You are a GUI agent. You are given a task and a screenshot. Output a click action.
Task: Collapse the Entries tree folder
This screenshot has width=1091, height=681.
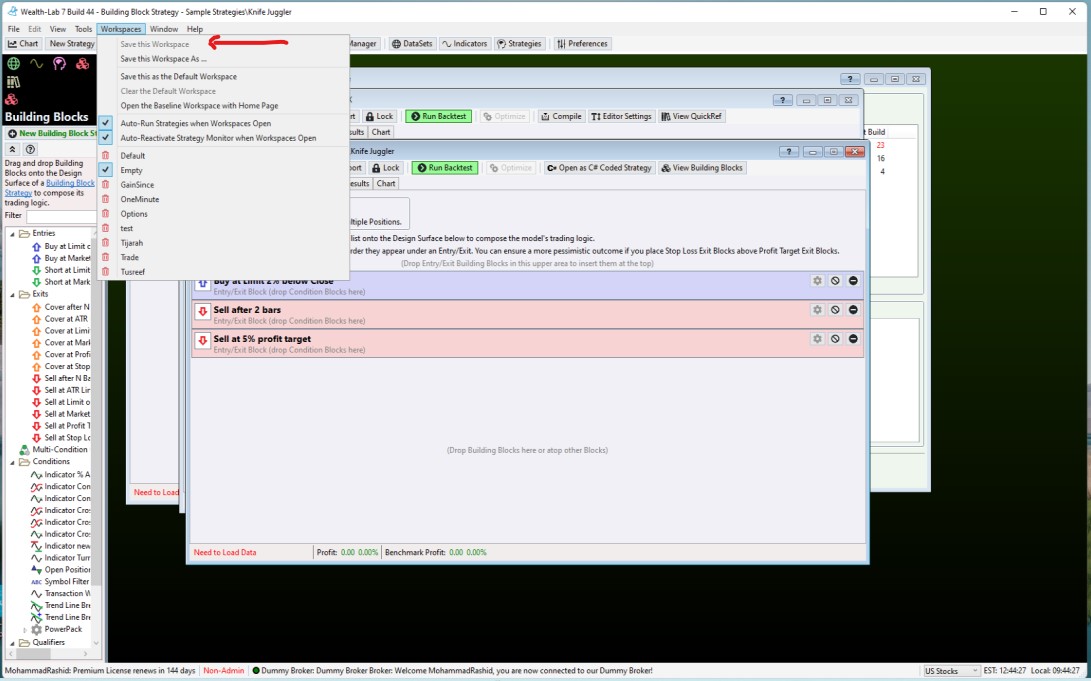[x=13, y=234]
